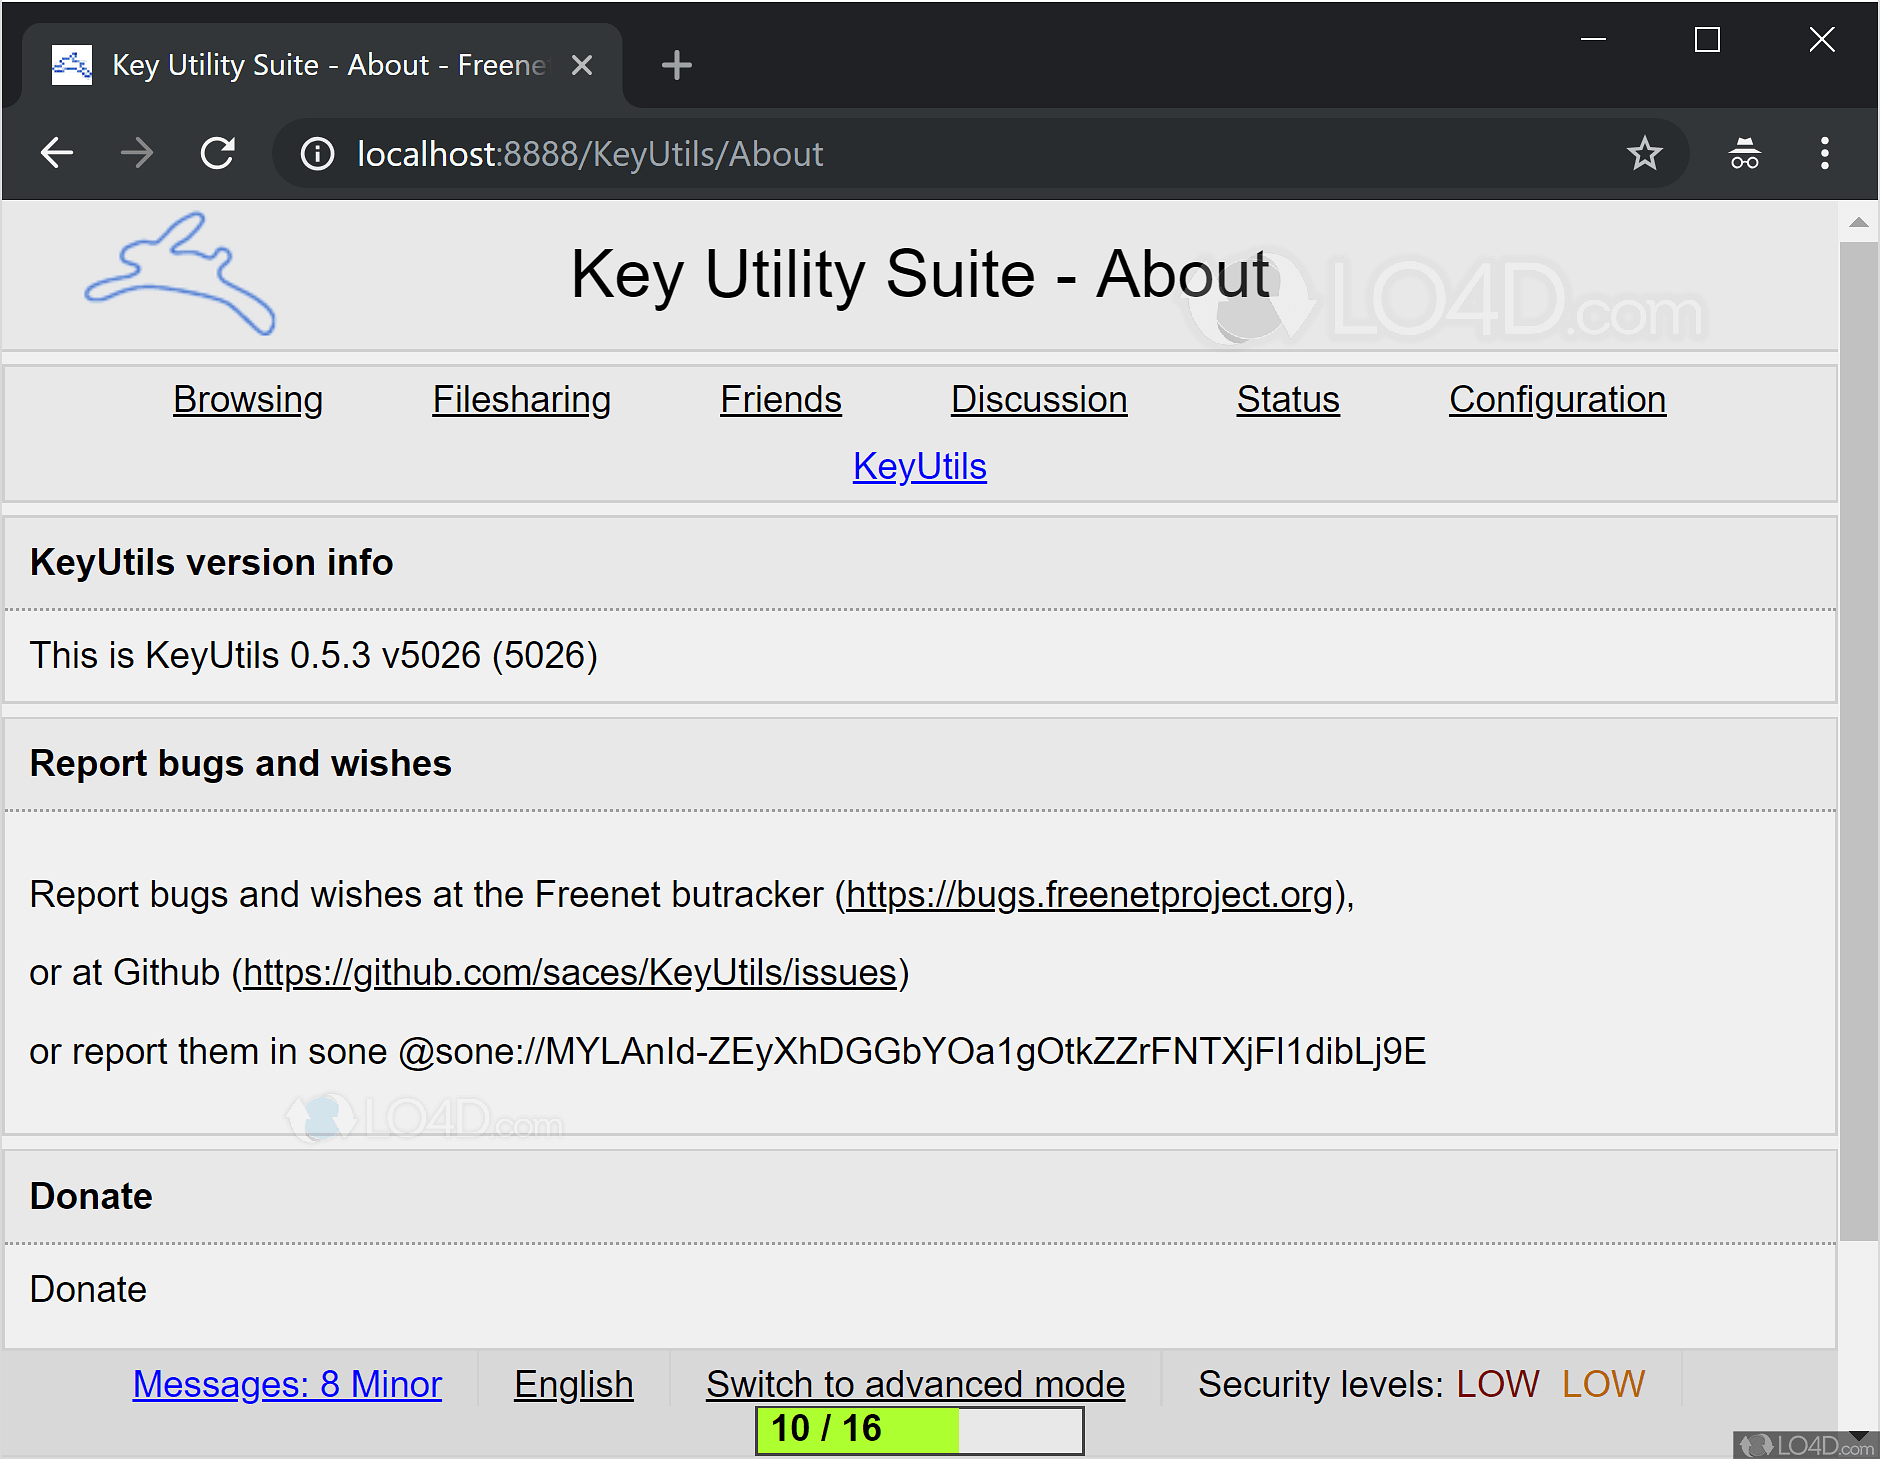Open a new browser tab
1880x1459 pixels.
[x=677, y=65]
